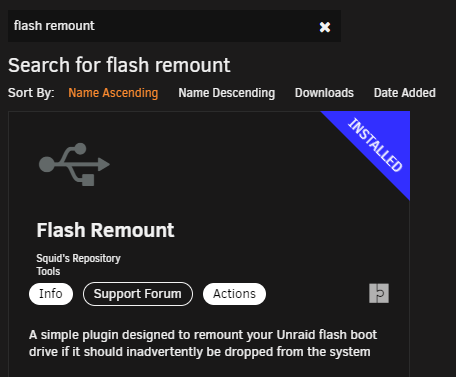Image resolution: width=456 pixels, height=377 pixels.
Task: Click the 'Search for flash remount' heading
Action: pyautogui.click(x=119, y=65)
